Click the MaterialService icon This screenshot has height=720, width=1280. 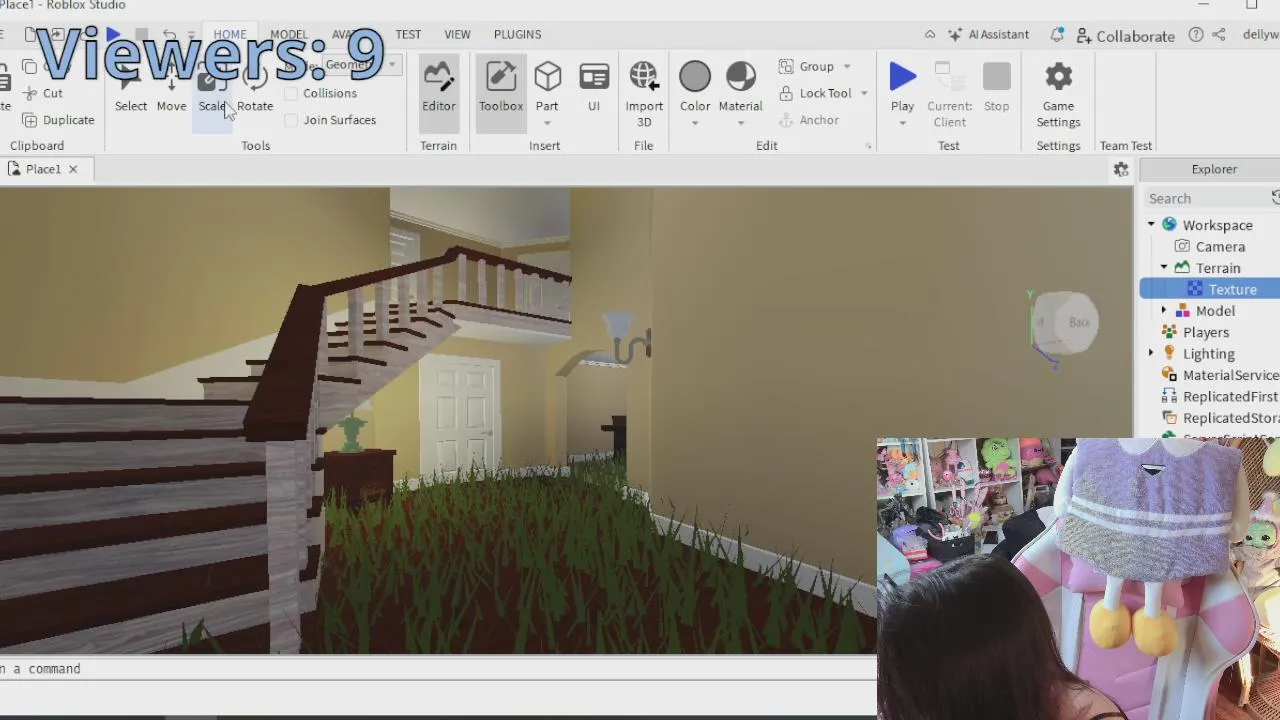pos(1169,375)
